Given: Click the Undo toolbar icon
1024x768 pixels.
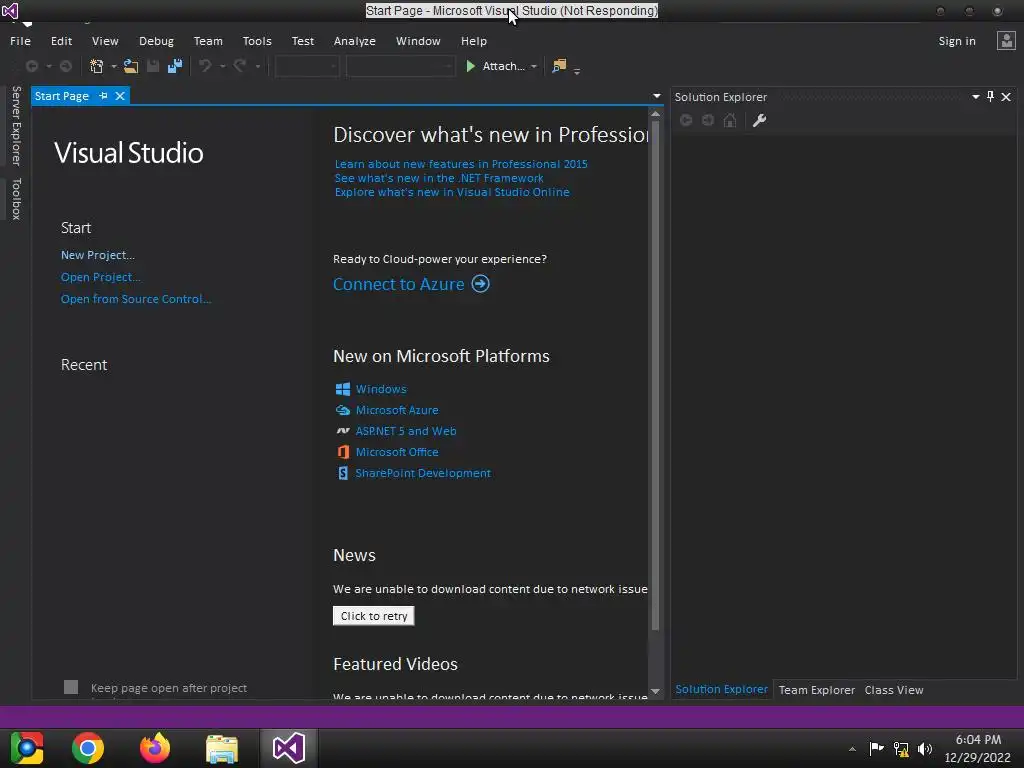Looking at the screenshot, I should coord(205,66).
